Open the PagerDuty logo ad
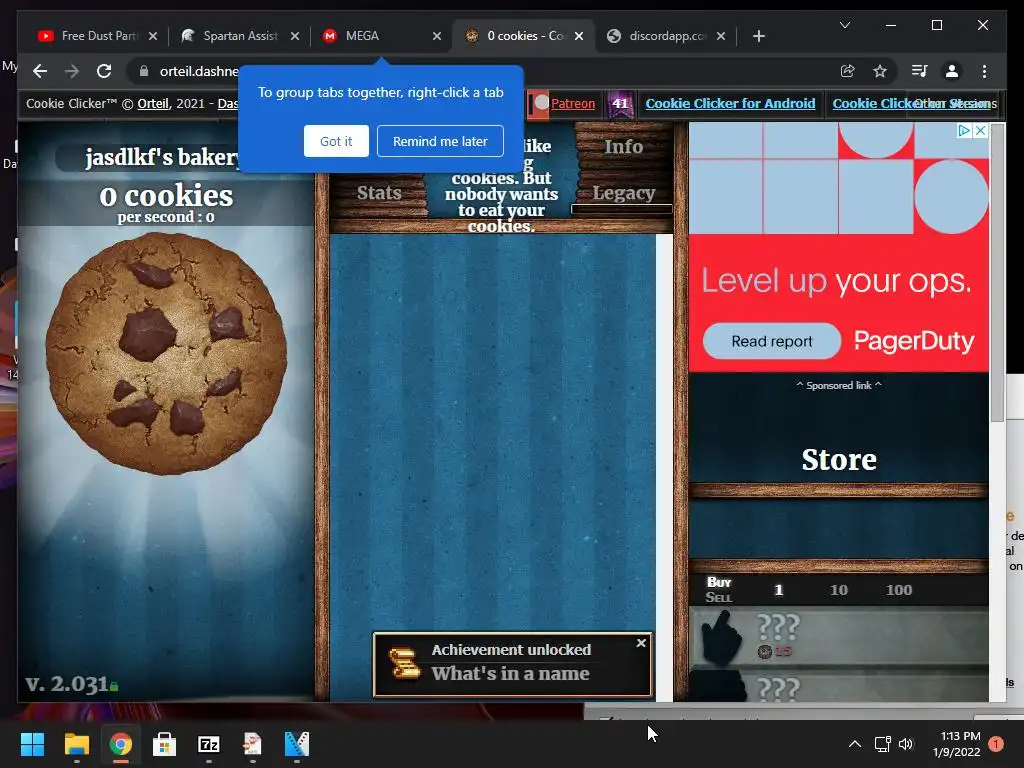The width and height of the screenshot is (1024, 768). click(914, 341)
